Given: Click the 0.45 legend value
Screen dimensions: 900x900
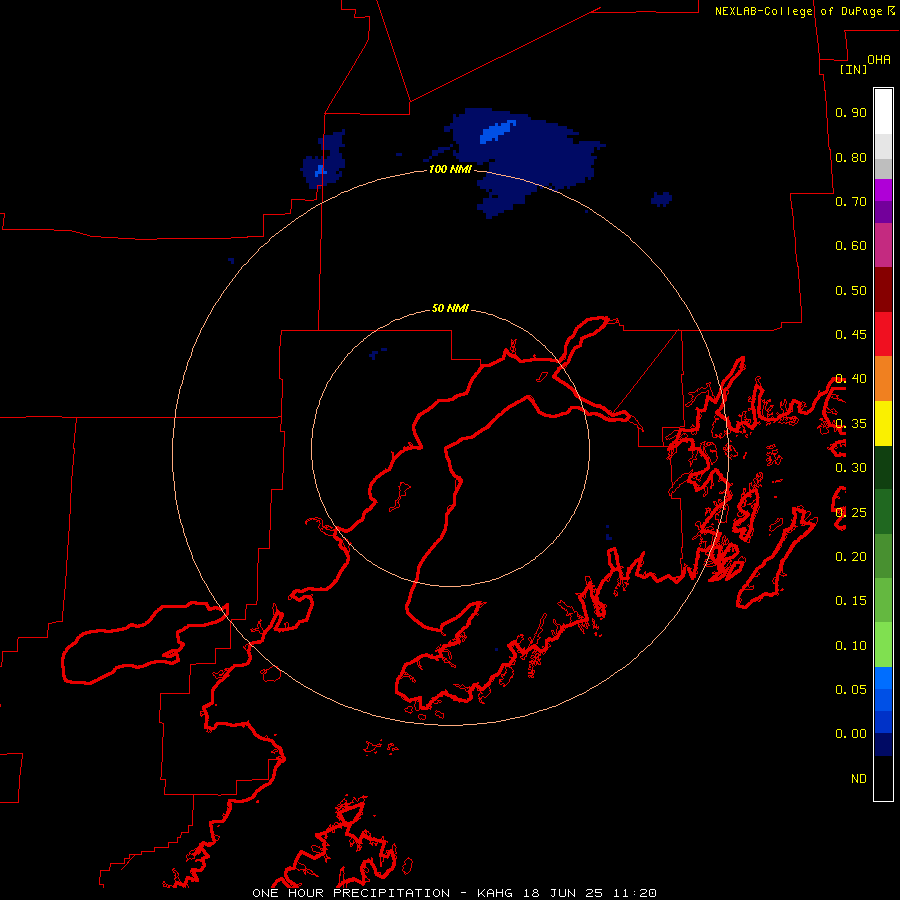Looking at the screenshot, I should pyautogui.click(x=851, y=335).
